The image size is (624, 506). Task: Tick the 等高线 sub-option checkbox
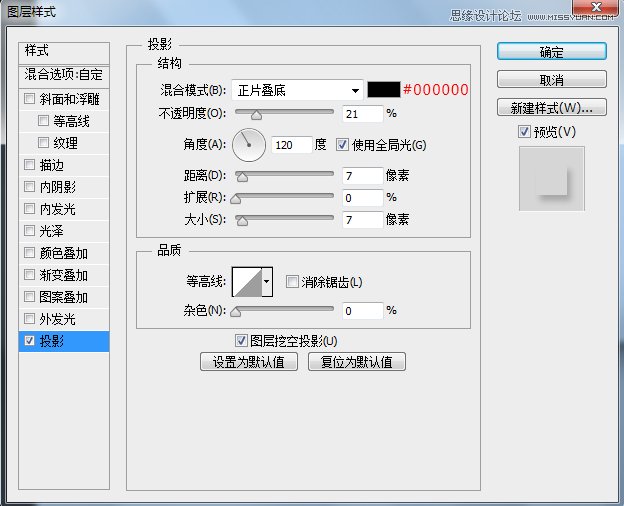[43, 120]
